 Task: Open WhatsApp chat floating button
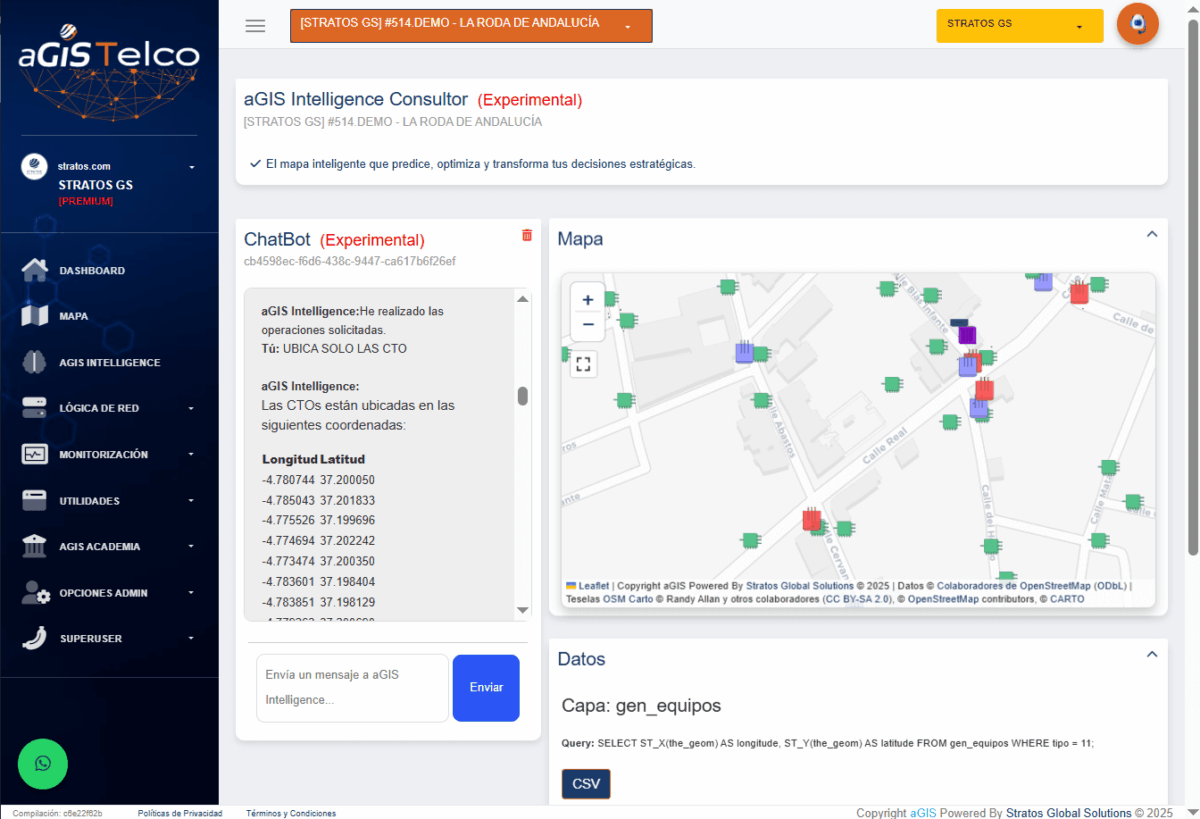43,764
